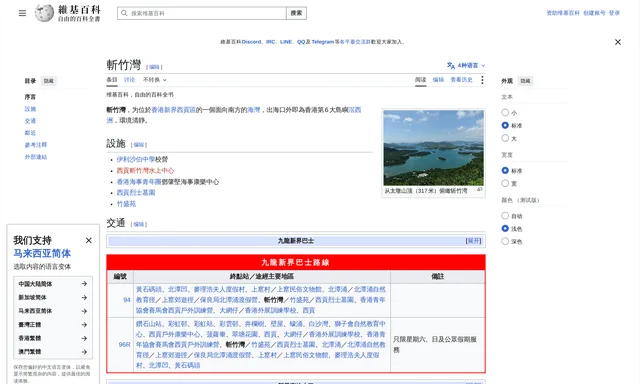Click the search magnifier icon

tap(124, 13)
